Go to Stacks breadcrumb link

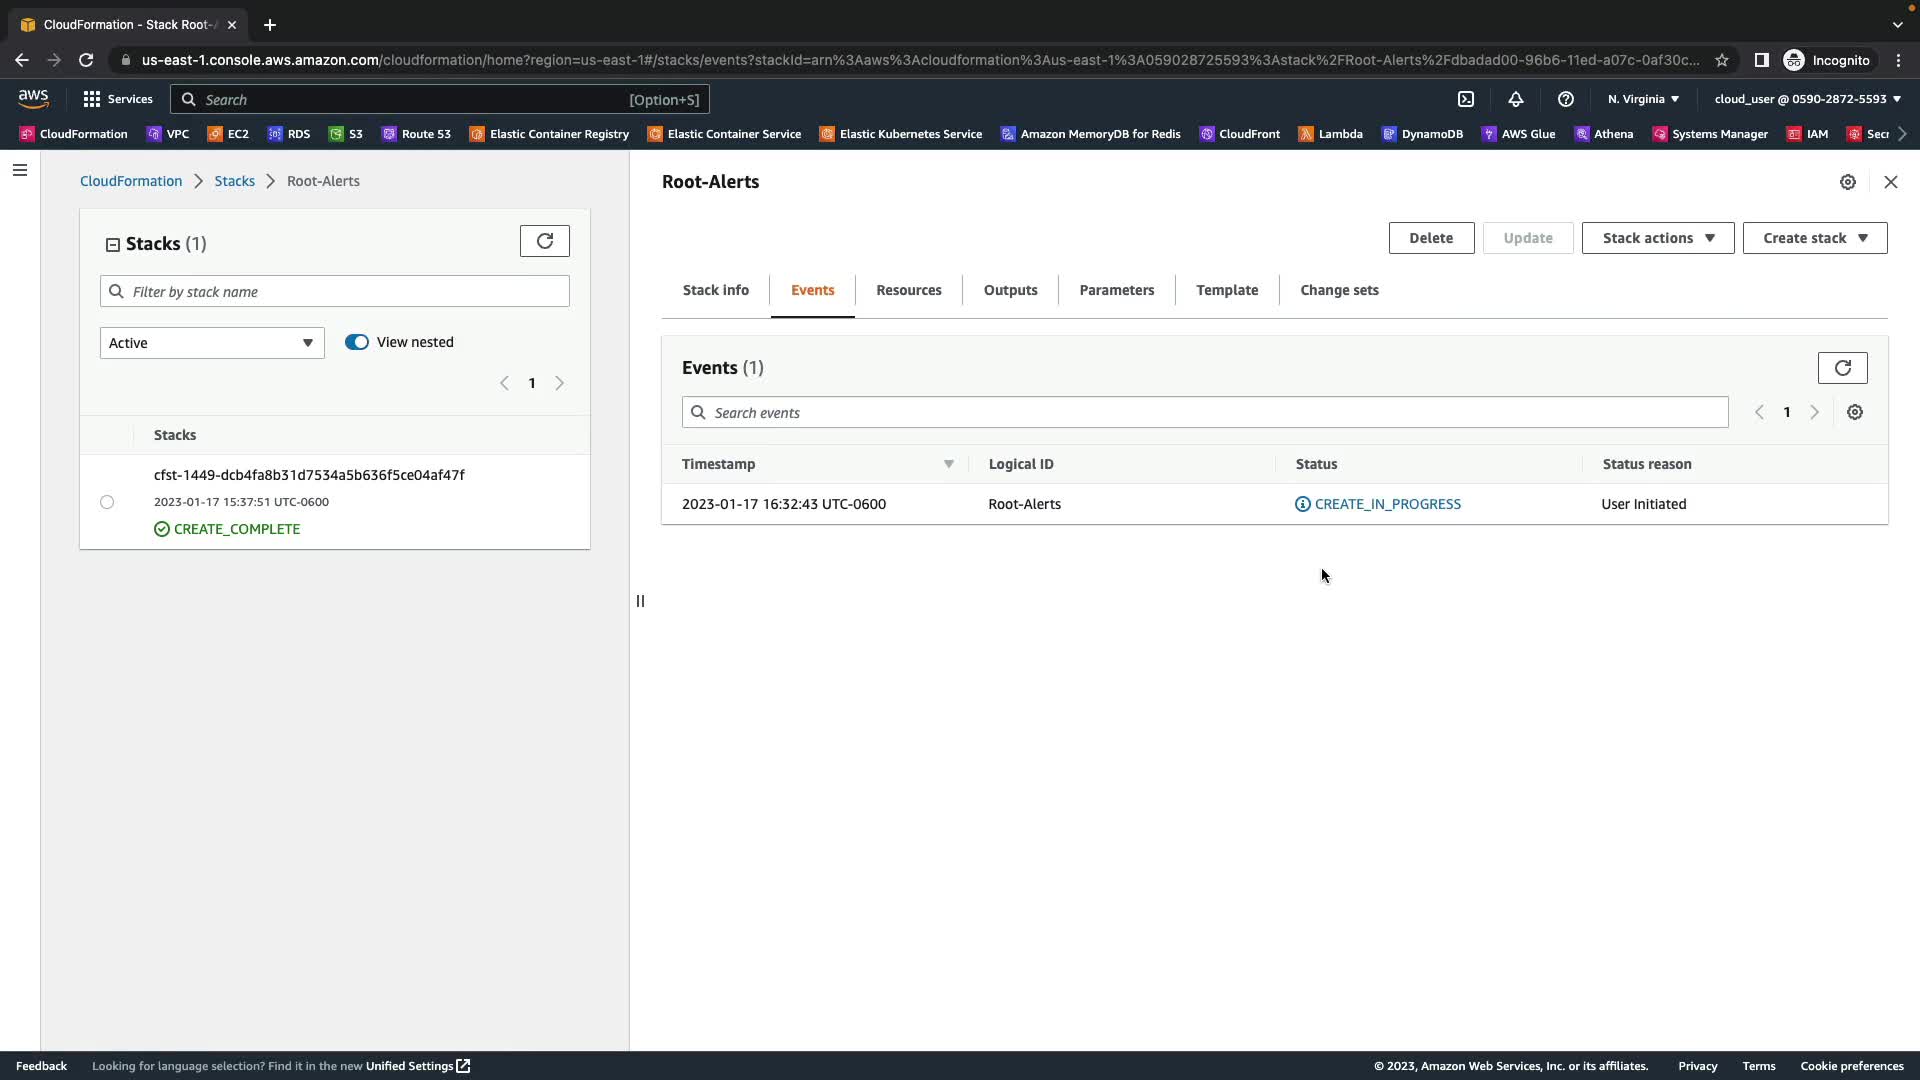click(234, 181)
